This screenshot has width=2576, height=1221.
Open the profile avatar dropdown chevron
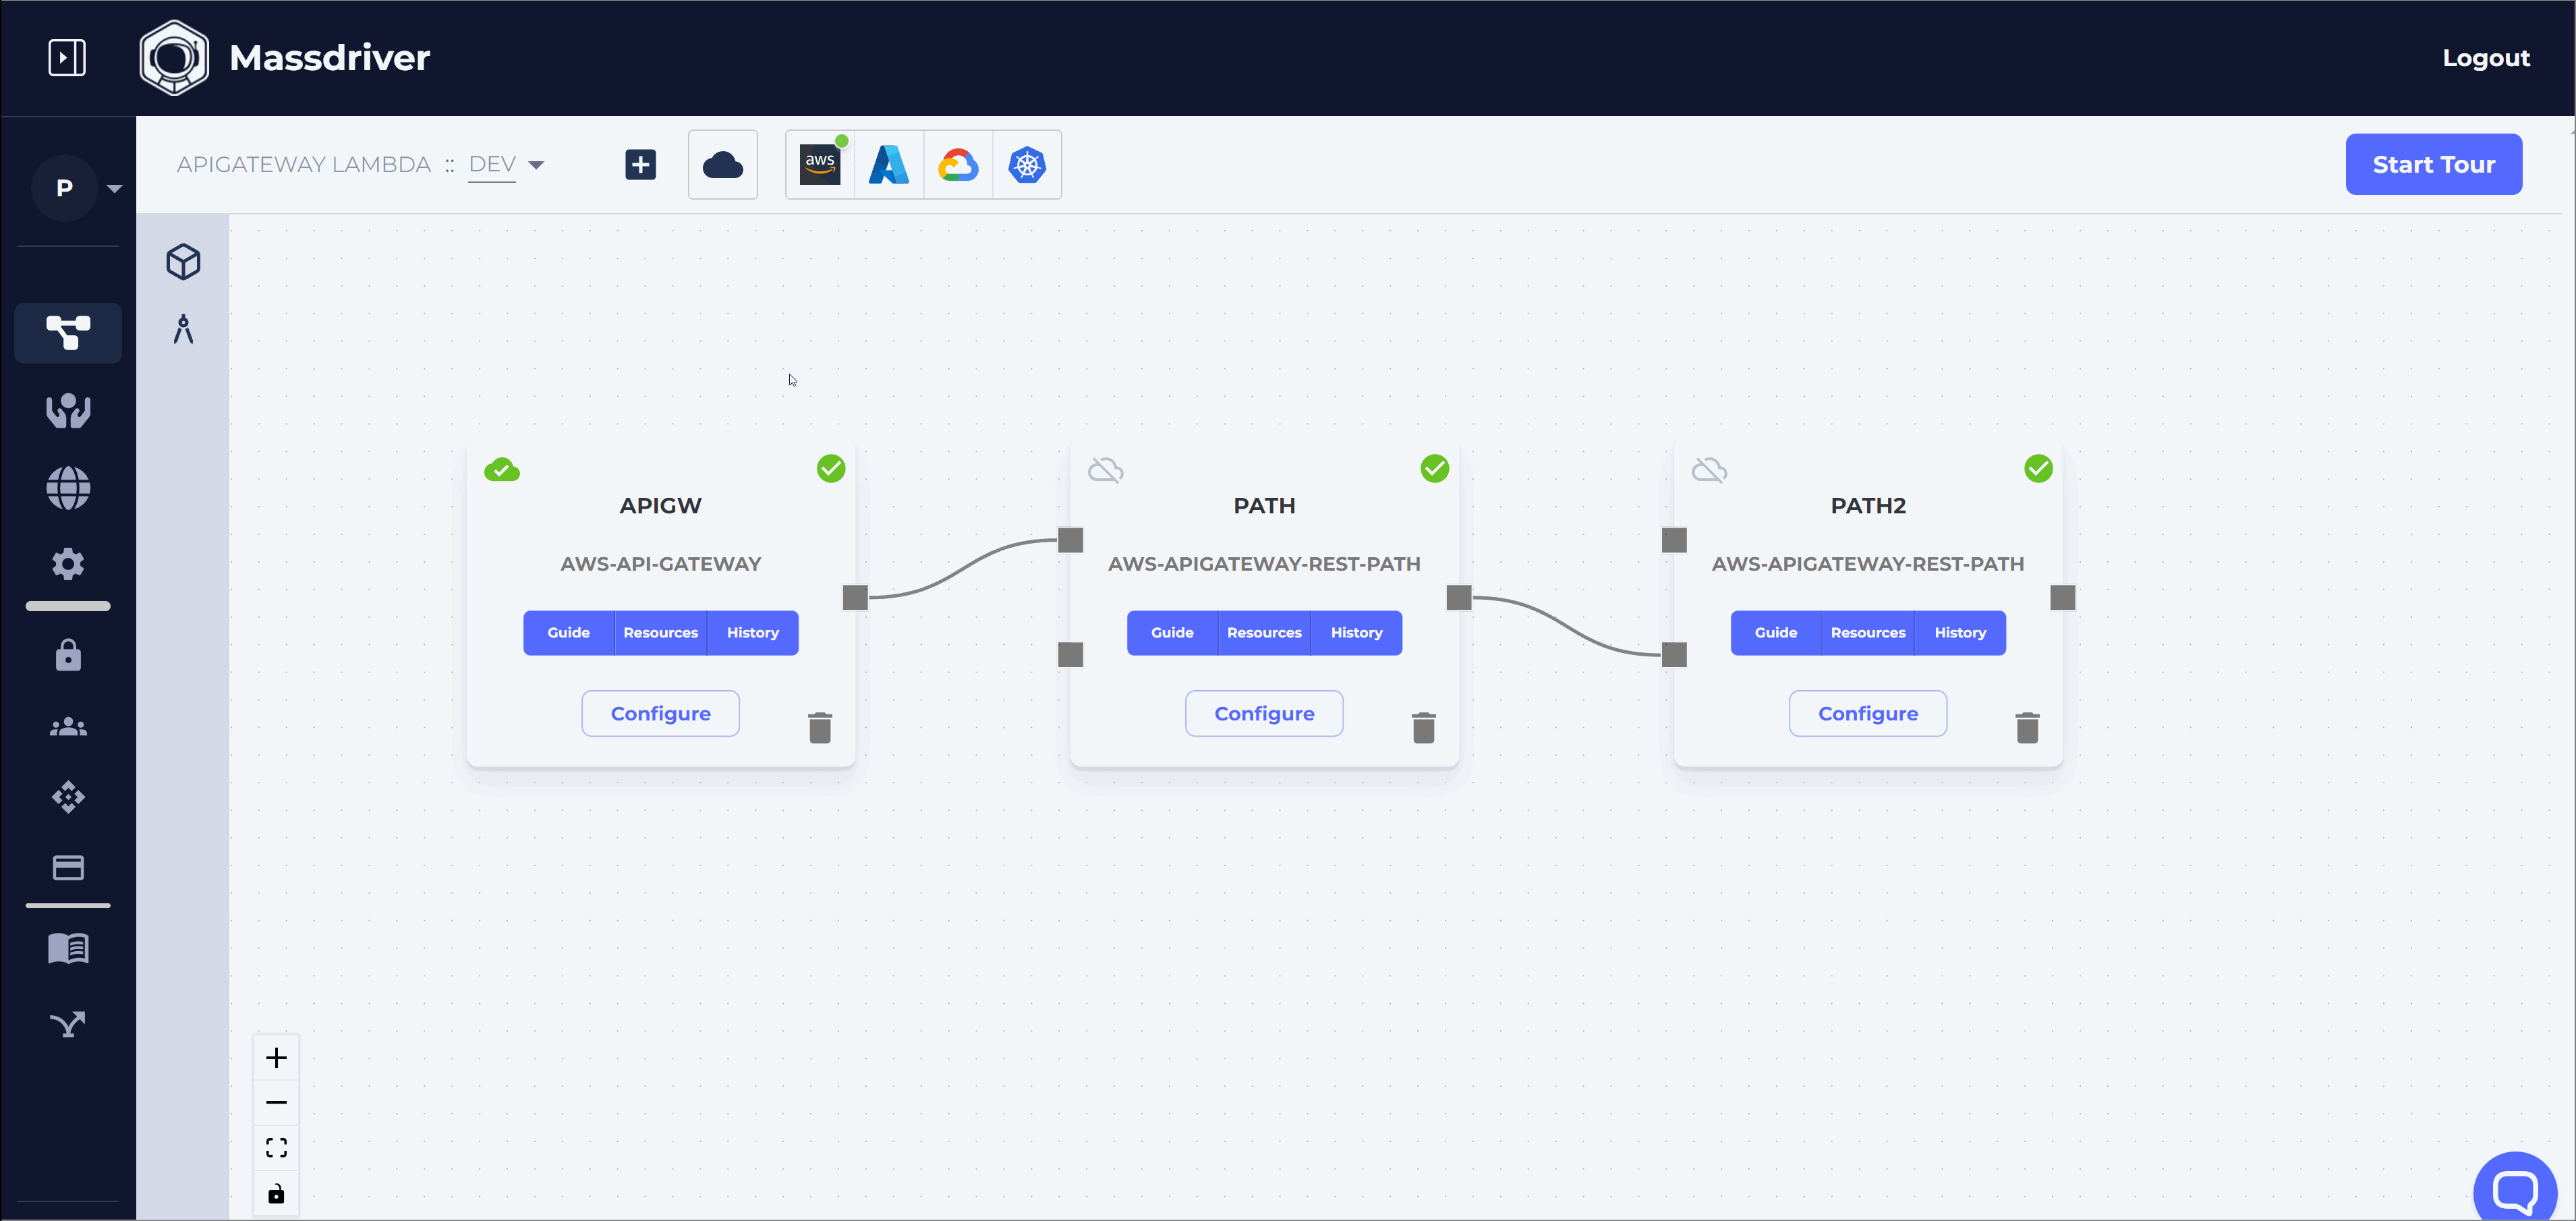114,188
